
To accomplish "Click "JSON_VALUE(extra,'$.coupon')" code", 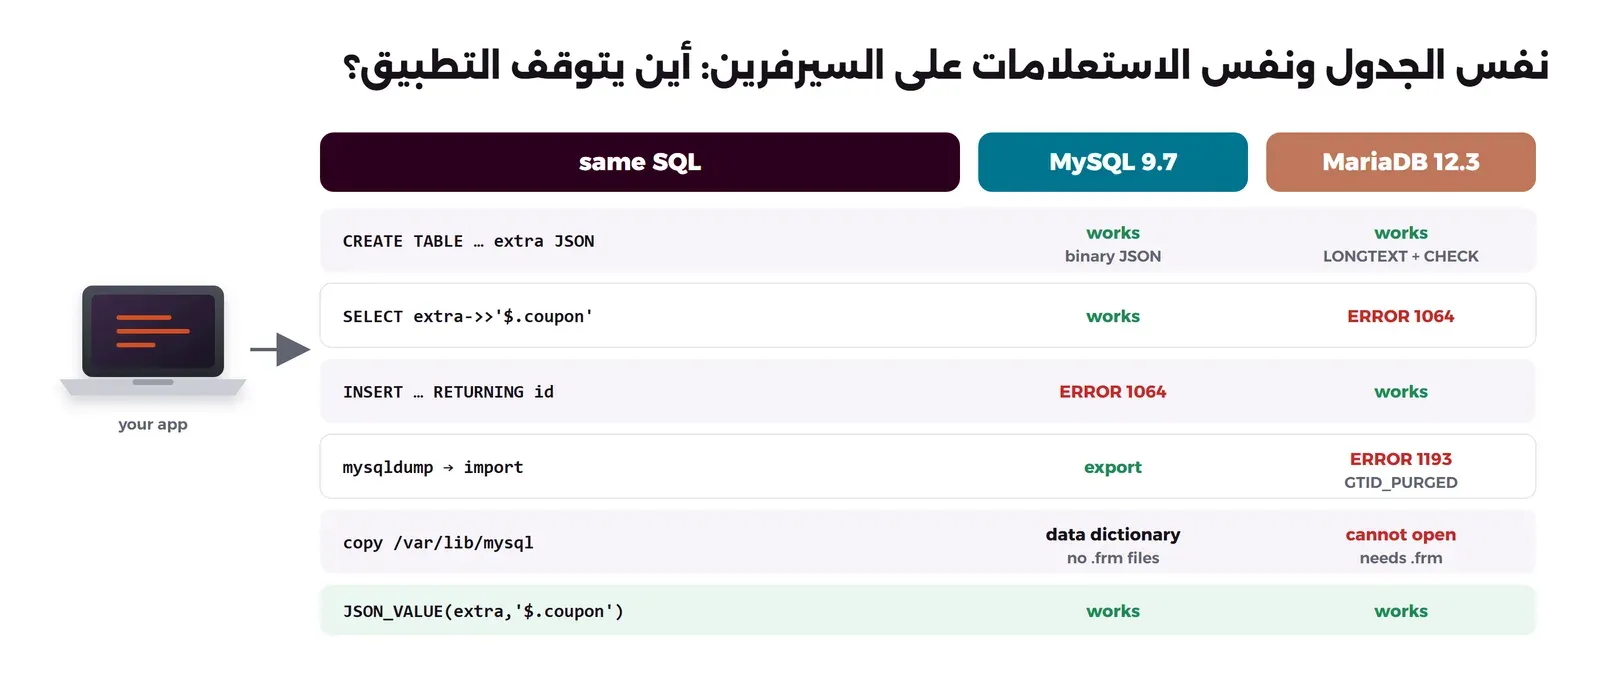I will (483, 611).
